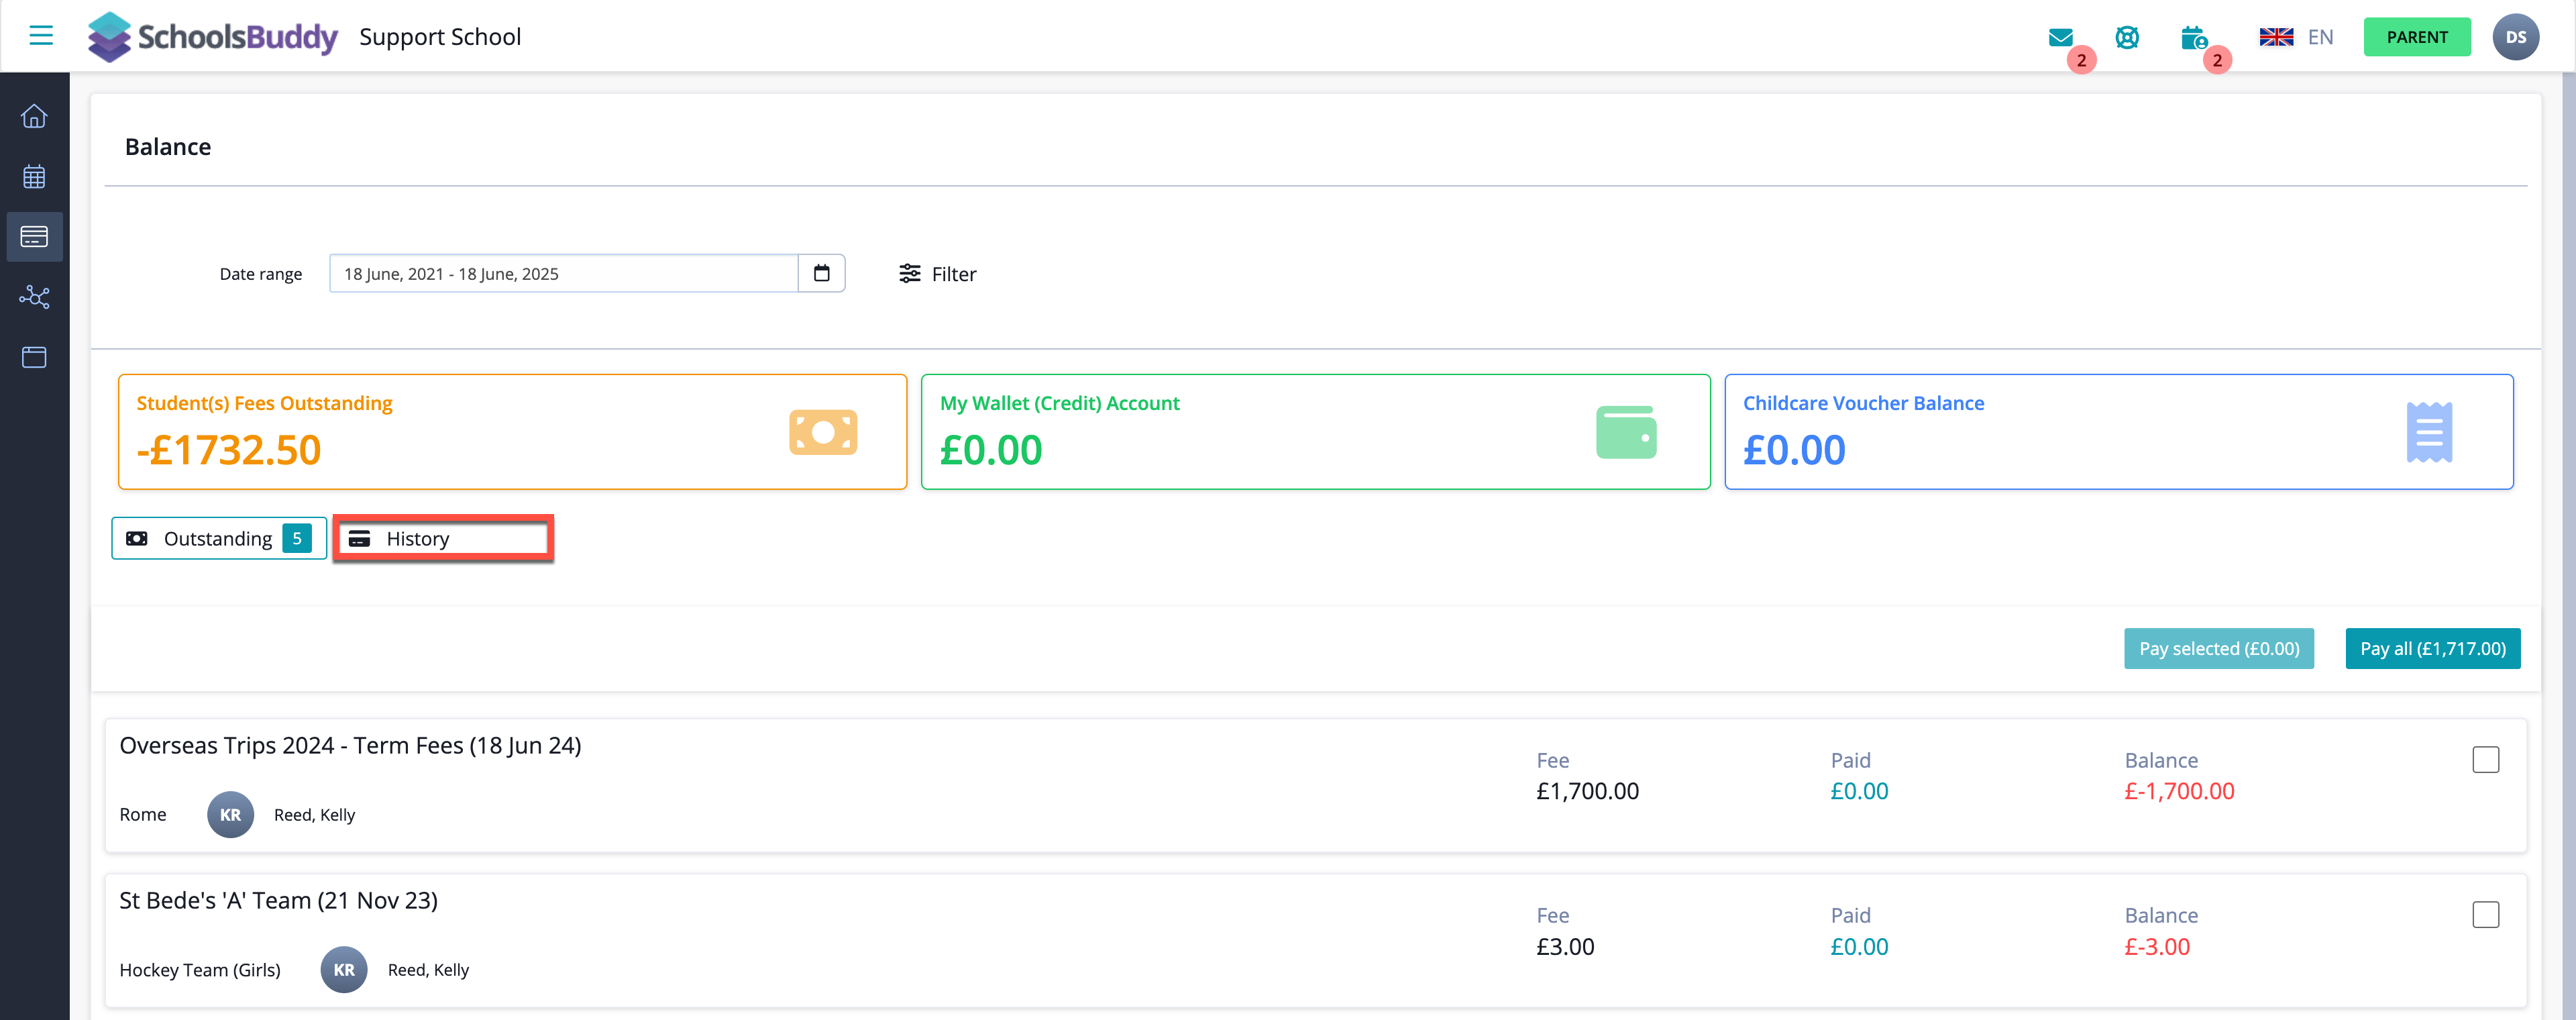Open the hamburger navigation menu
Viewport: 2576px width, 1020px height.
pyautogui.click(x=41, y=36)
